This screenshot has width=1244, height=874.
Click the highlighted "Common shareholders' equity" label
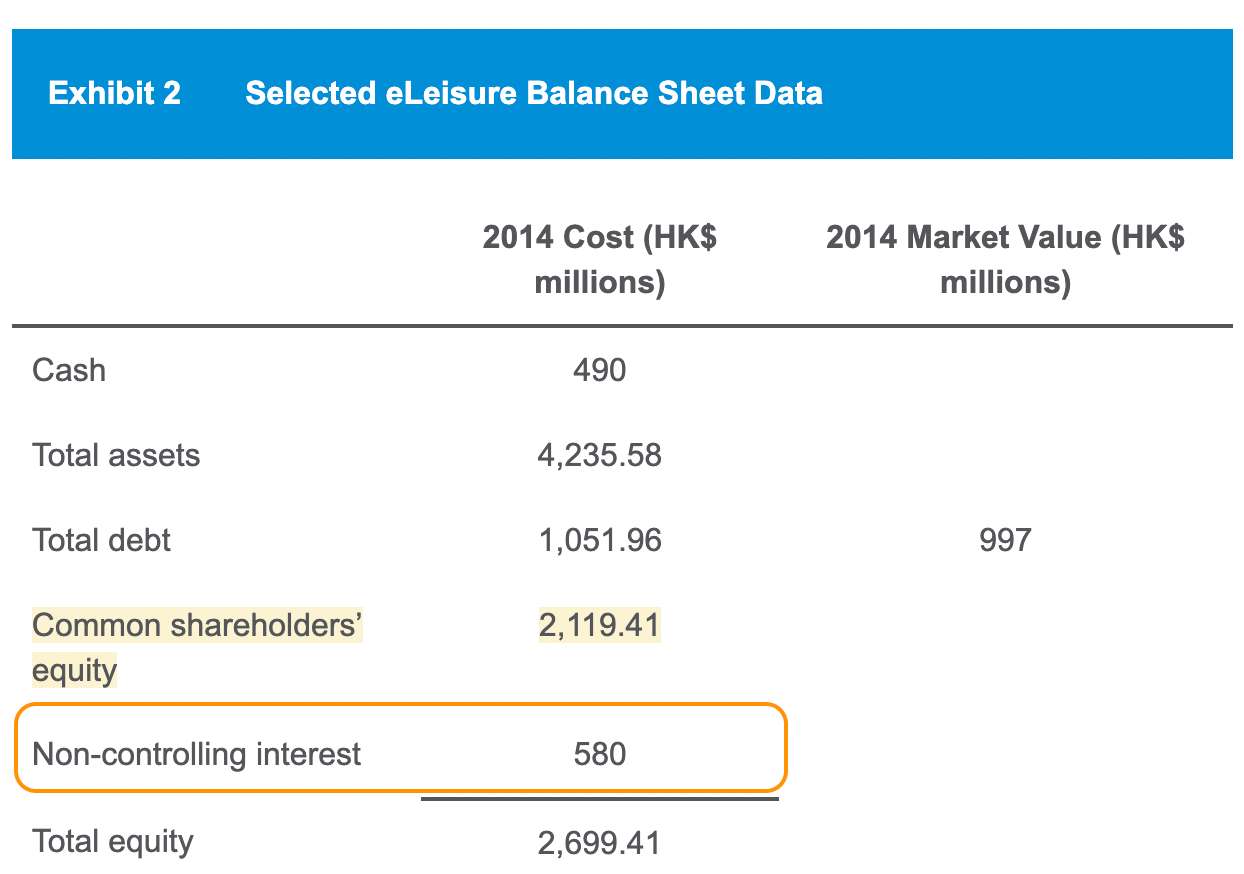[x=197, y=627]
